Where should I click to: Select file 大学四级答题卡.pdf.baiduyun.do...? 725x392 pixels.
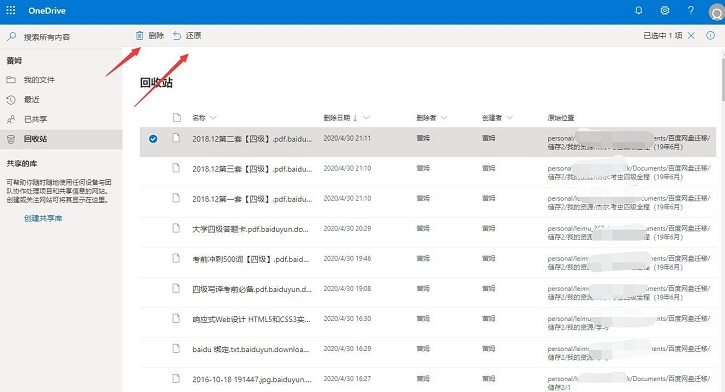click(250, 229)
